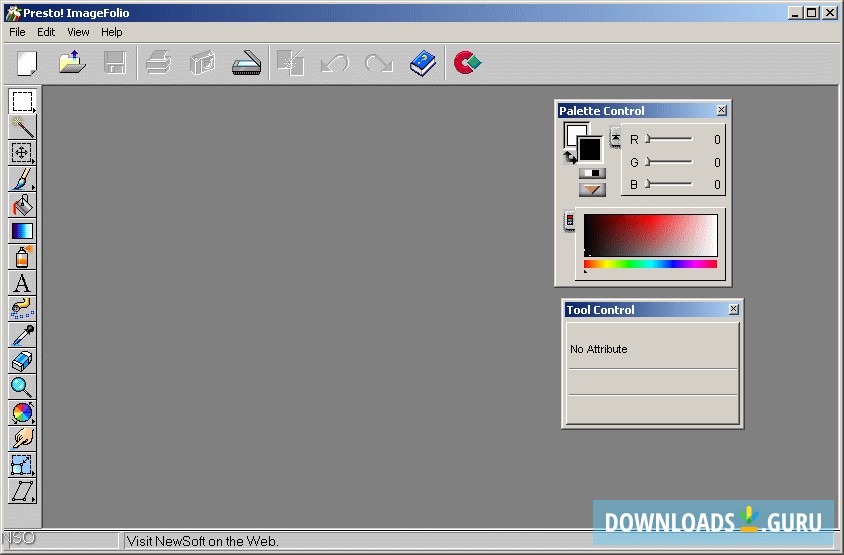Screen dimensions: 844x555
Task: Open an image file from folder
Action: [72, 63]
